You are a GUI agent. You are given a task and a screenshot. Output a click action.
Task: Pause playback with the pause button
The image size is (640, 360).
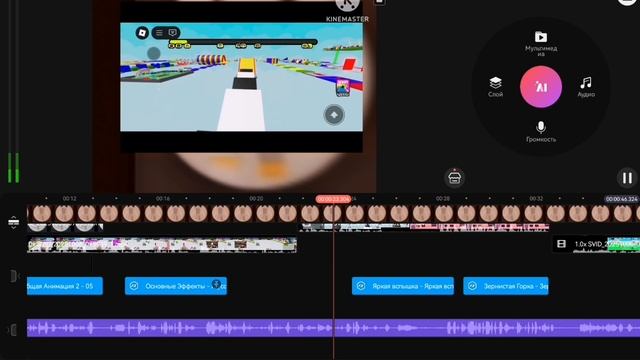[x=627, y=178]
